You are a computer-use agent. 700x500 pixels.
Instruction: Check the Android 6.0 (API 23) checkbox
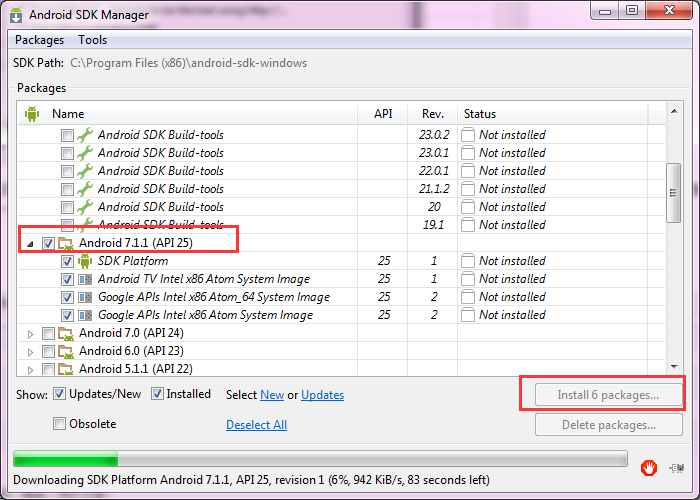coord(48,351)
